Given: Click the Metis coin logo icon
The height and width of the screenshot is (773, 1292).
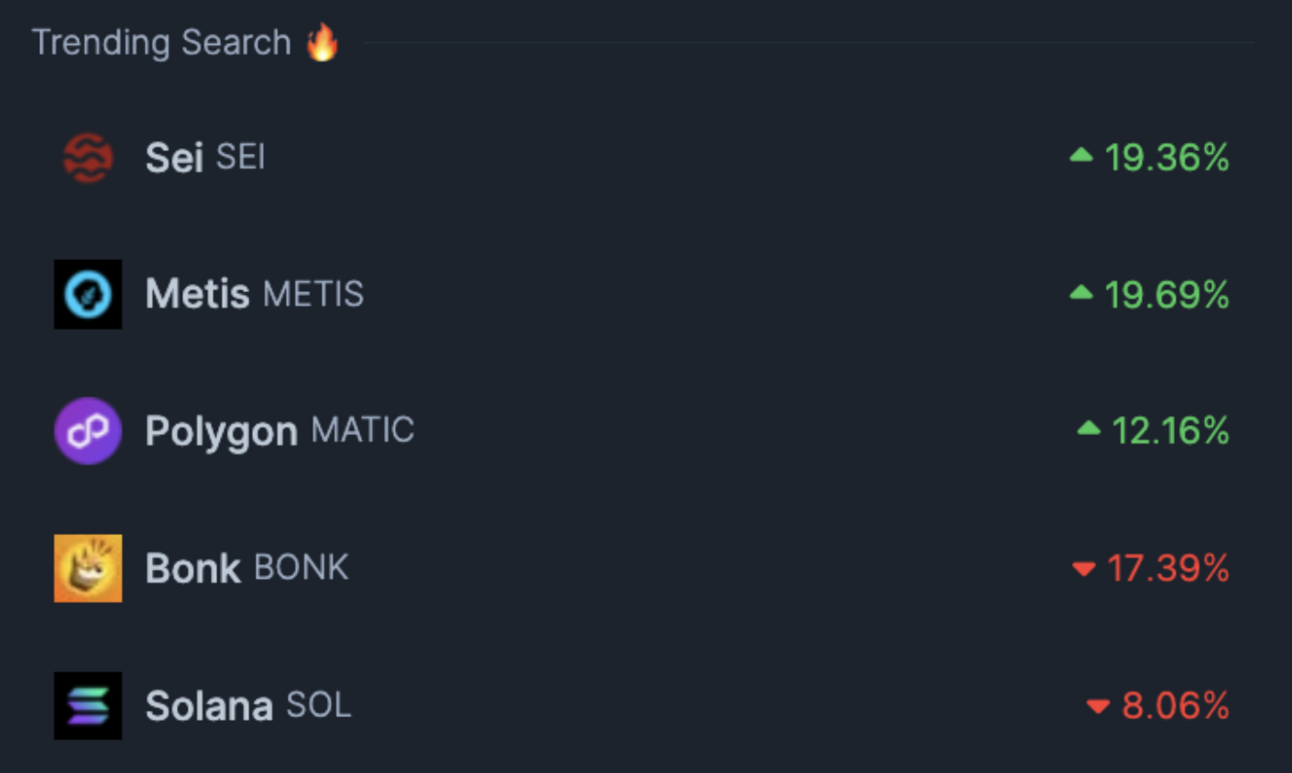Looking at the screenshot, I should point(88,294).
